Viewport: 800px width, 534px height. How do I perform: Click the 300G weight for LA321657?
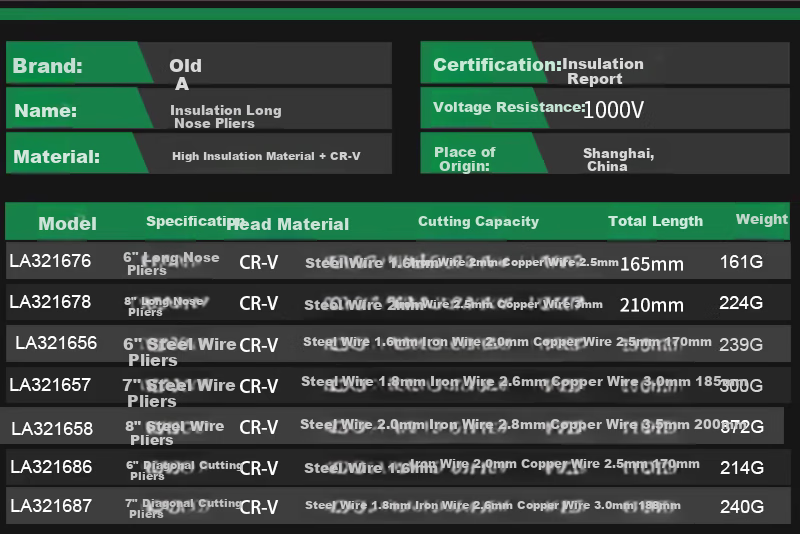(741, 386)
